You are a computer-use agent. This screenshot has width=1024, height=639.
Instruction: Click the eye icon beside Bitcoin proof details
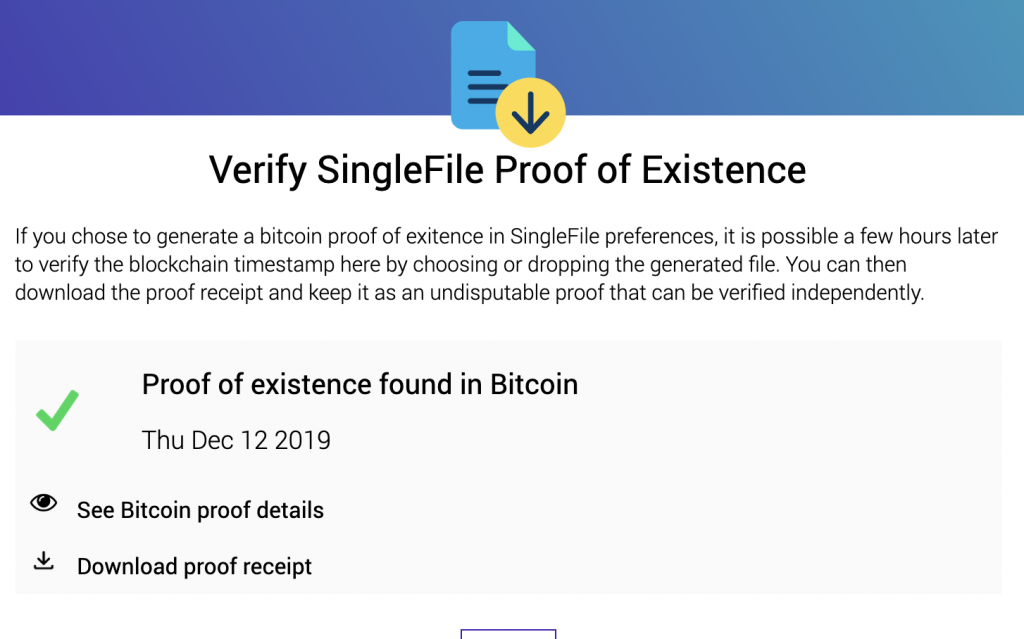tap(44, 503)
